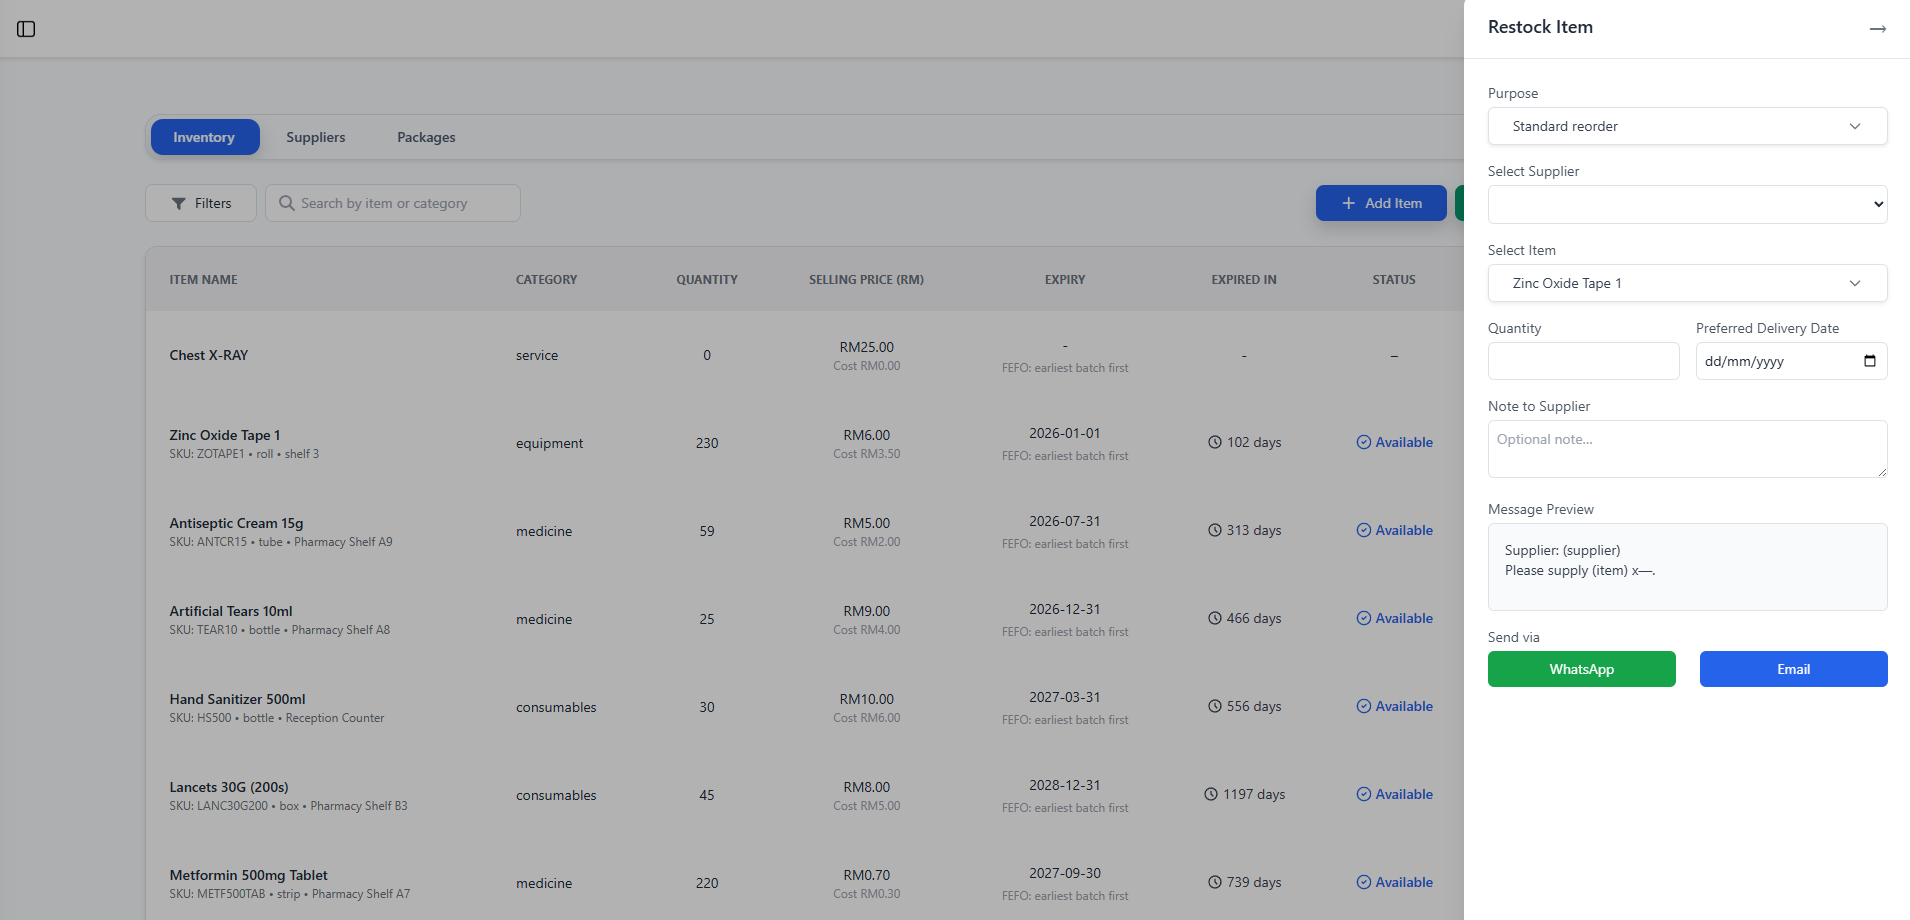1910x920 pixels.
Task: Click the search magnifier icon
Action: tap(287, 203)
